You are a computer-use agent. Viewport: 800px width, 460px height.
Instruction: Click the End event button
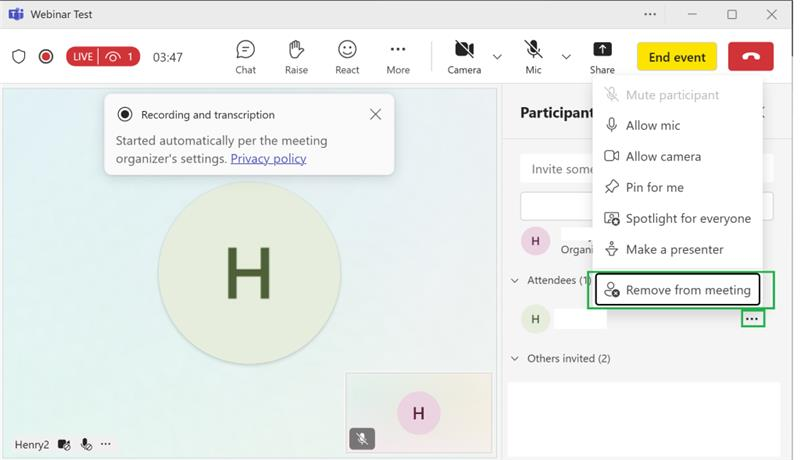[x=677, y=57]
